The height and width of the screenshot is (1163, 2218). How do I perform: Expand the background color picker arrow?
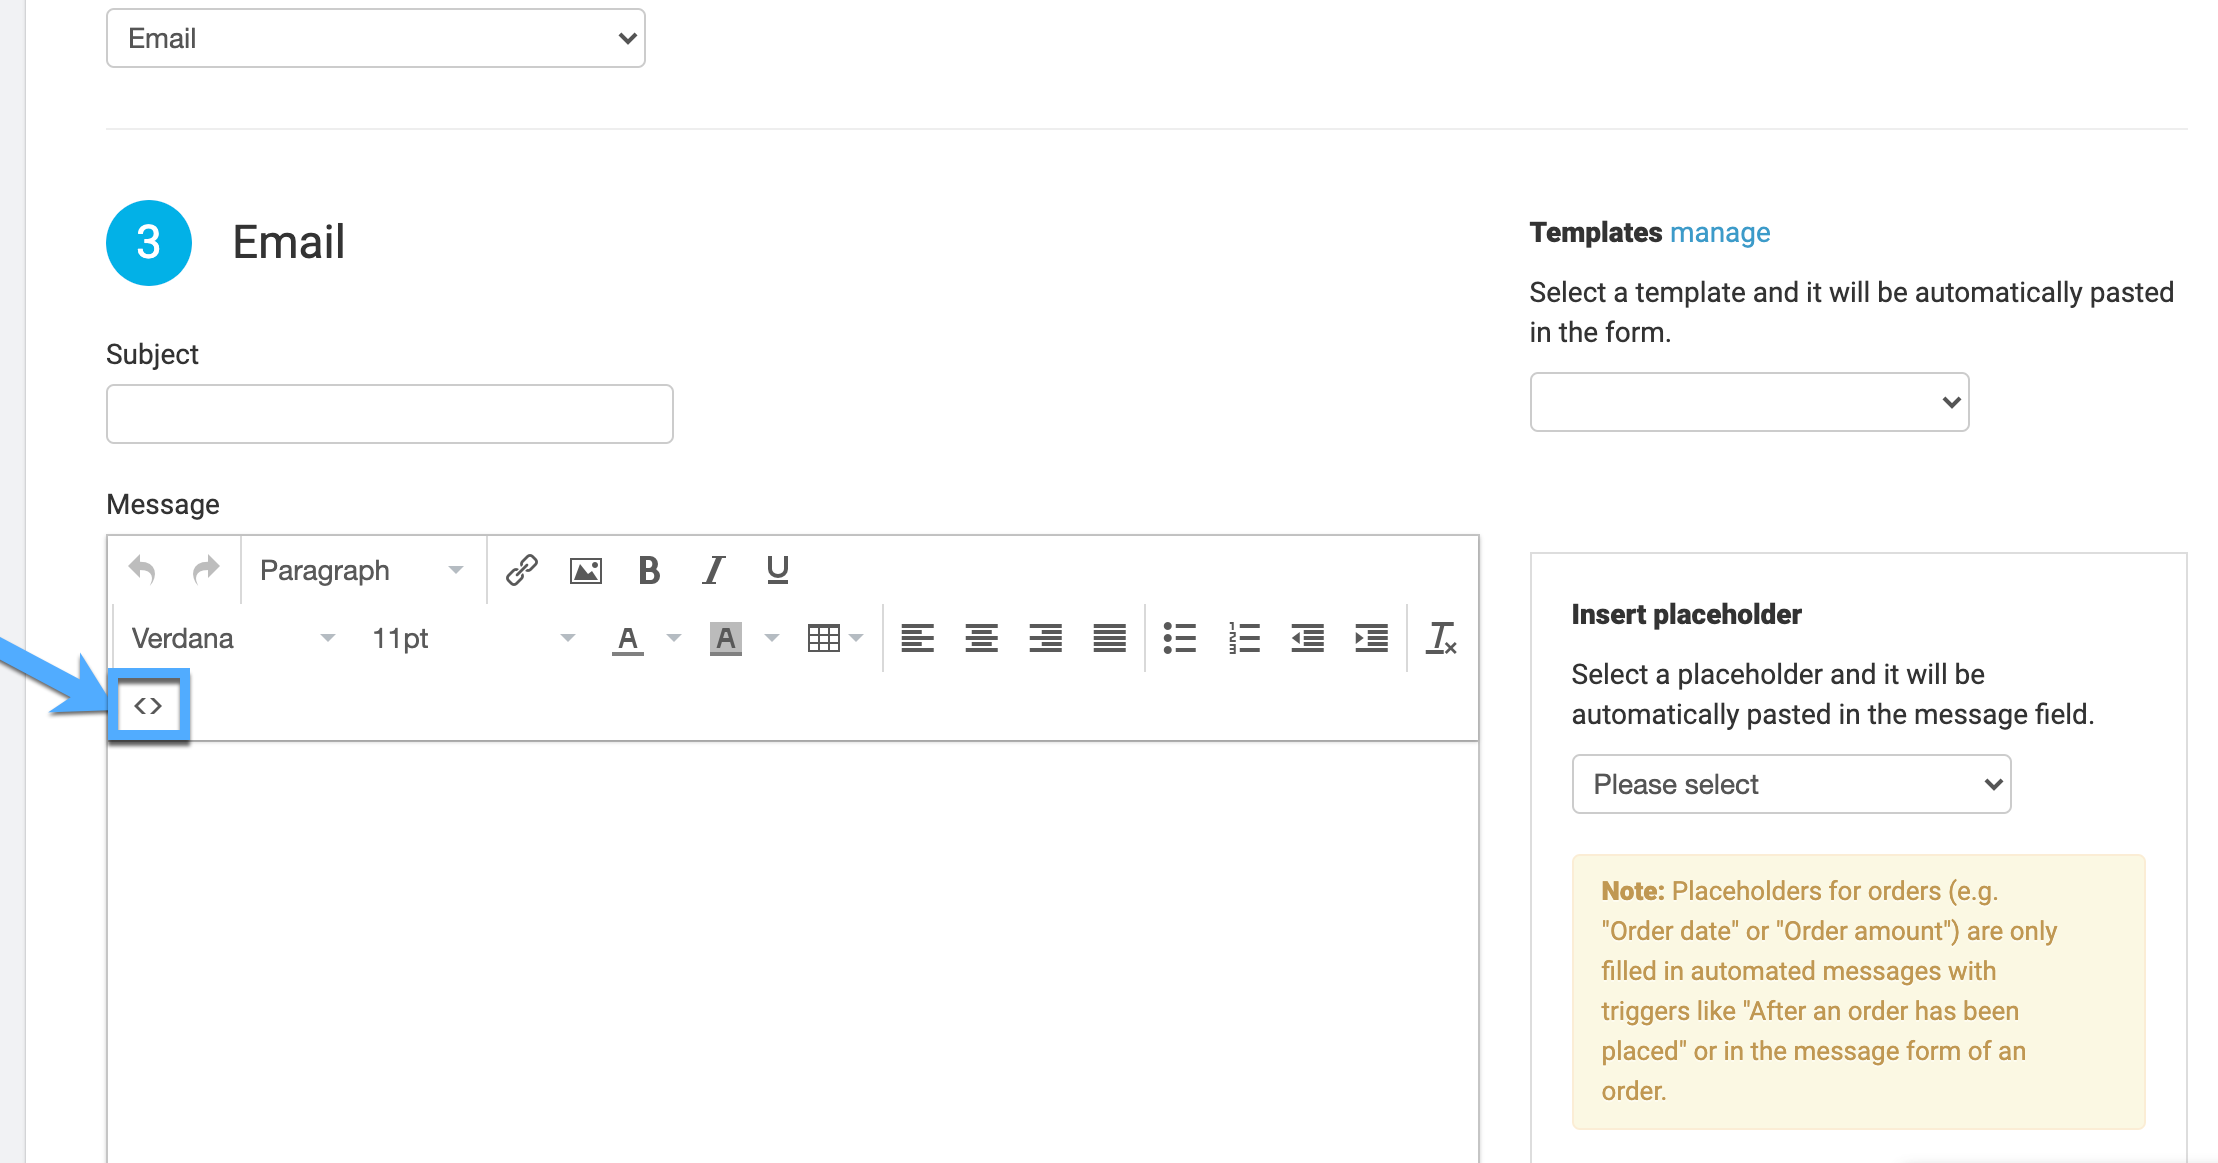click(772, 638)
